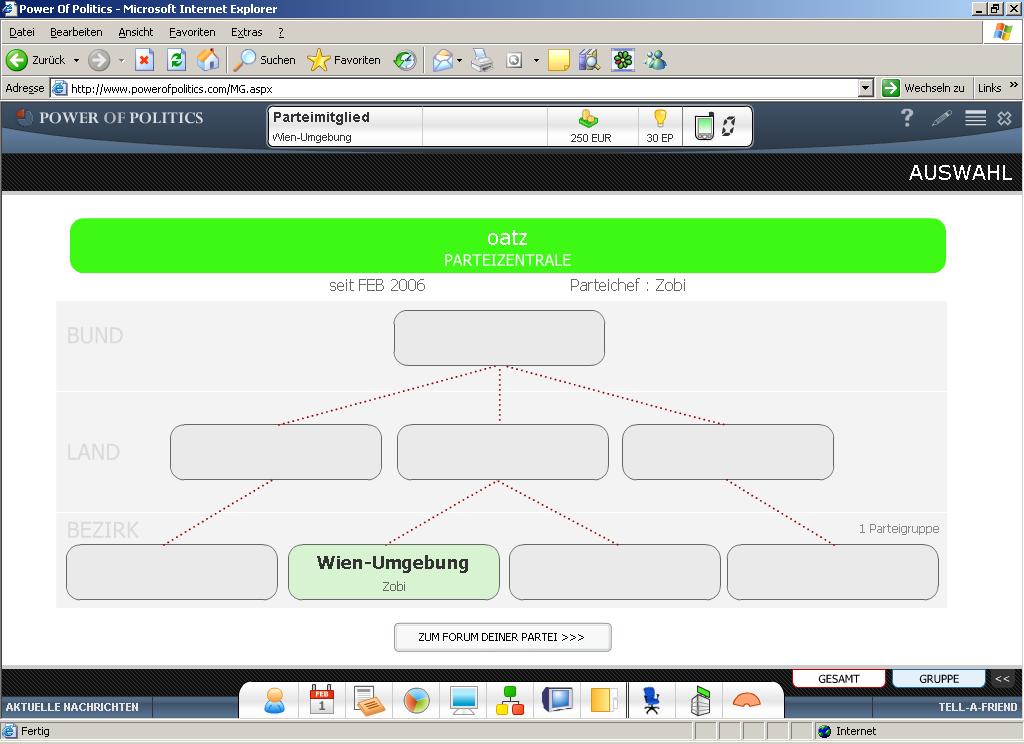This screenshot has width=1024, height=744.
Task: Expand the address bar URL dropdown
Action: tap(866, 88)
